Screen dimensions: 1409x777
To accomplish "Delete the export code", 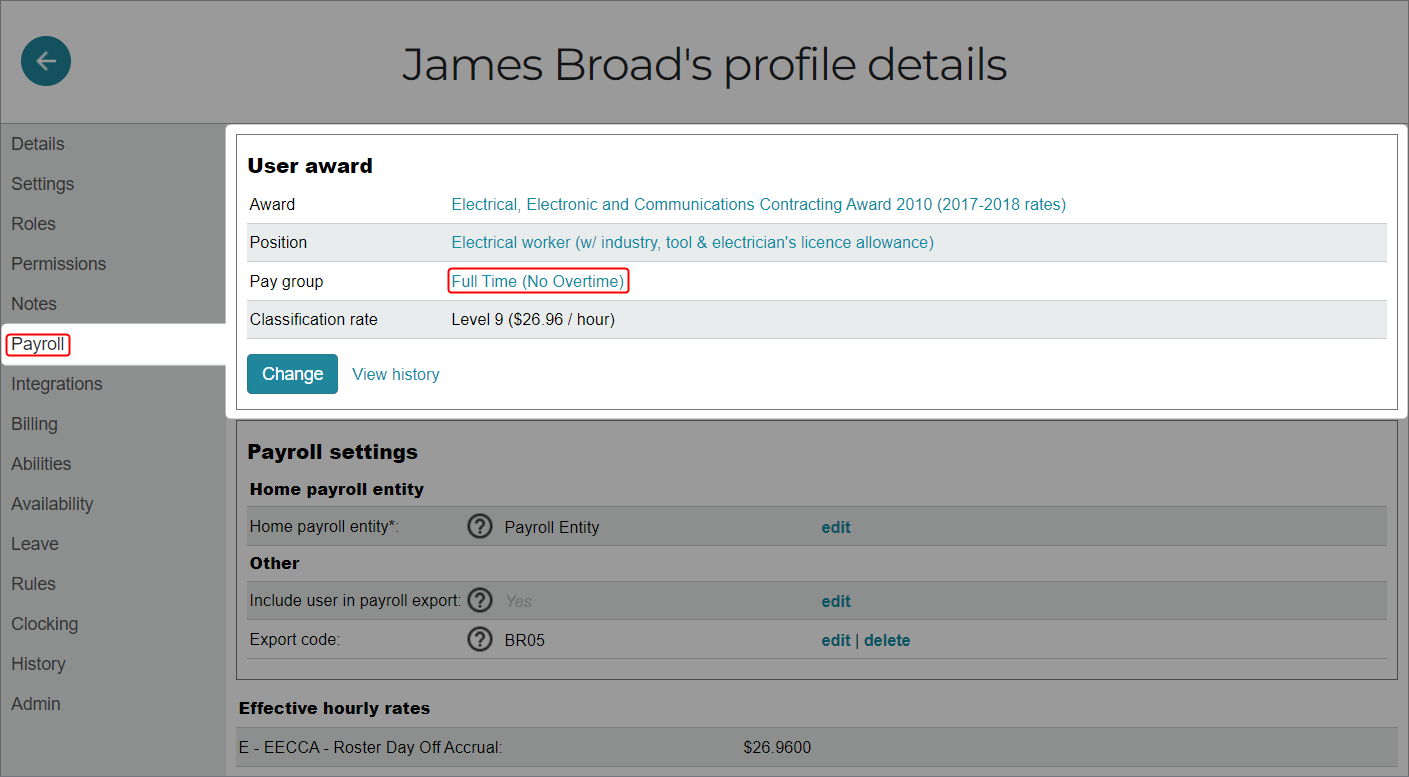I will 886,639.
